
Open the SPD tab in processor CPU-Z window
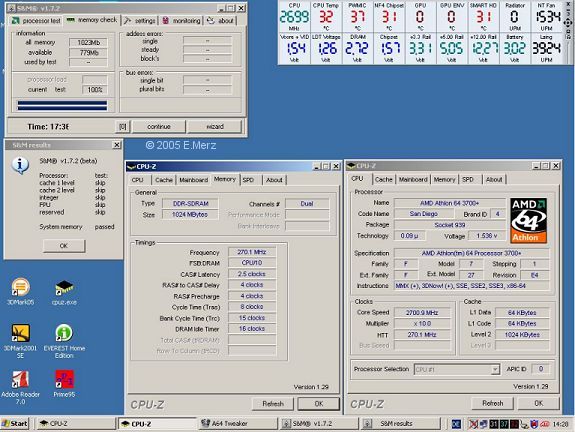[468, 179]
